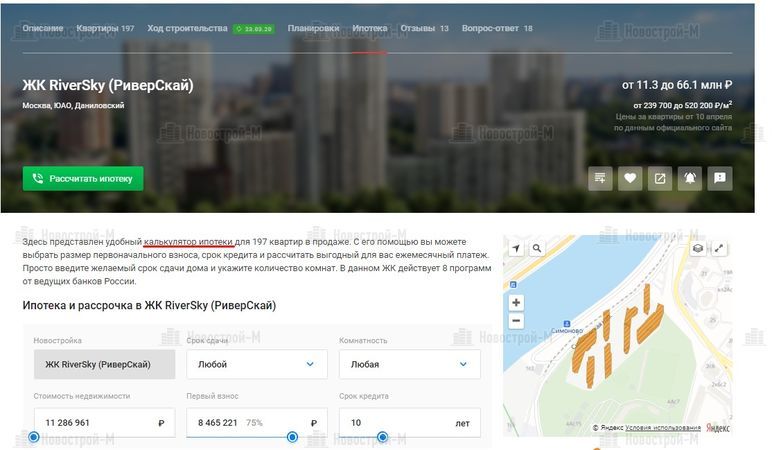772x450 pixels.
Task: Expand the Комнатность dropdown
Action: click(x=408, y=365)
